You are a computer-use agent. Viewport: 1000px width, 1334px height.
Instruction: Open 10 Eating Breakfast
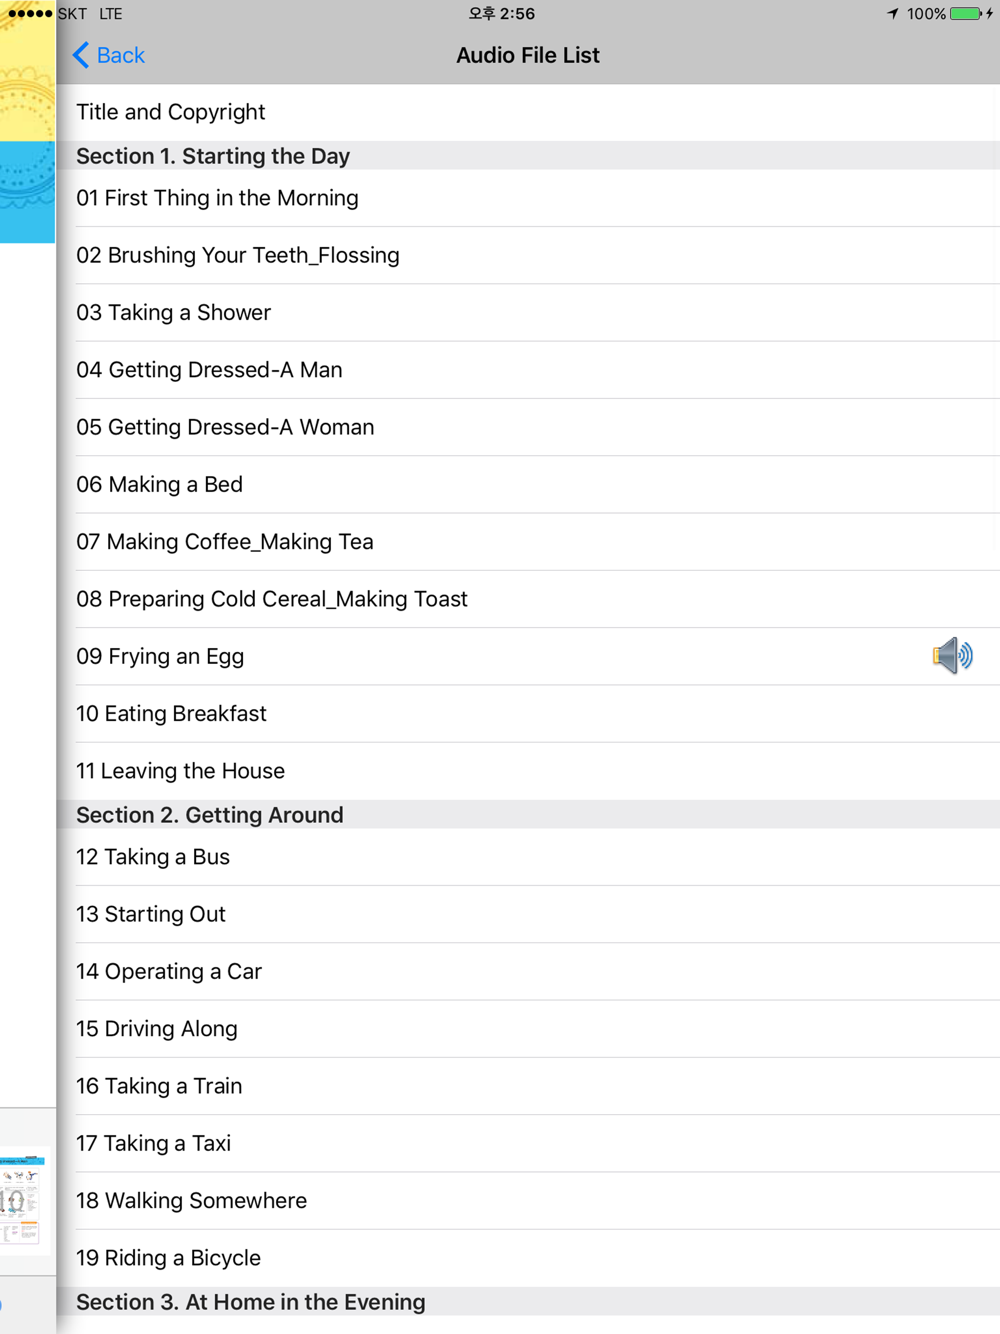tap(528, 714)
